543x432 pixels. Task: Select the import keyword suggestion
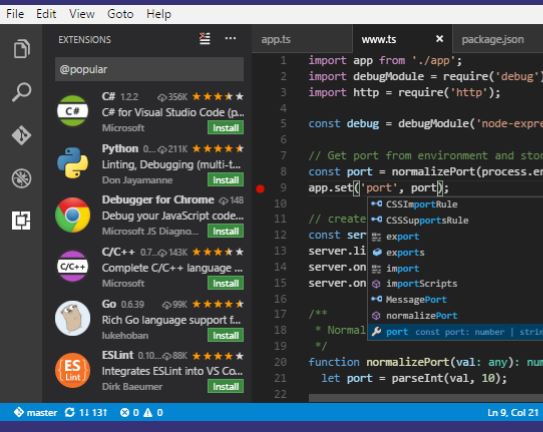pyautogui.click(x=455, y=268)
